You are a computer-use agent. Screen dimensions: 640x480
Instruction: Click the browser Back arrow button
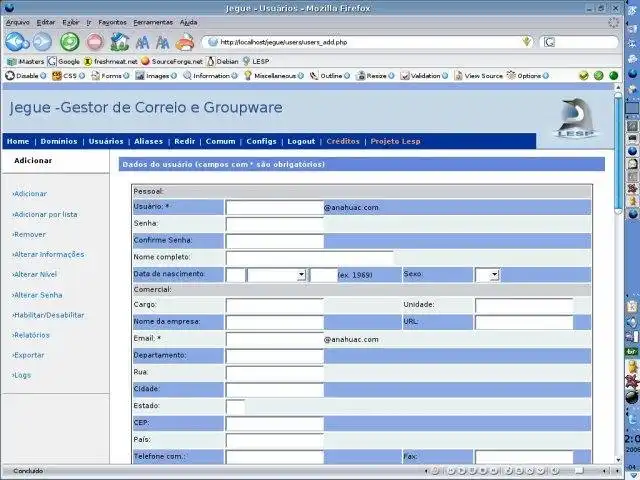(16, 42)
